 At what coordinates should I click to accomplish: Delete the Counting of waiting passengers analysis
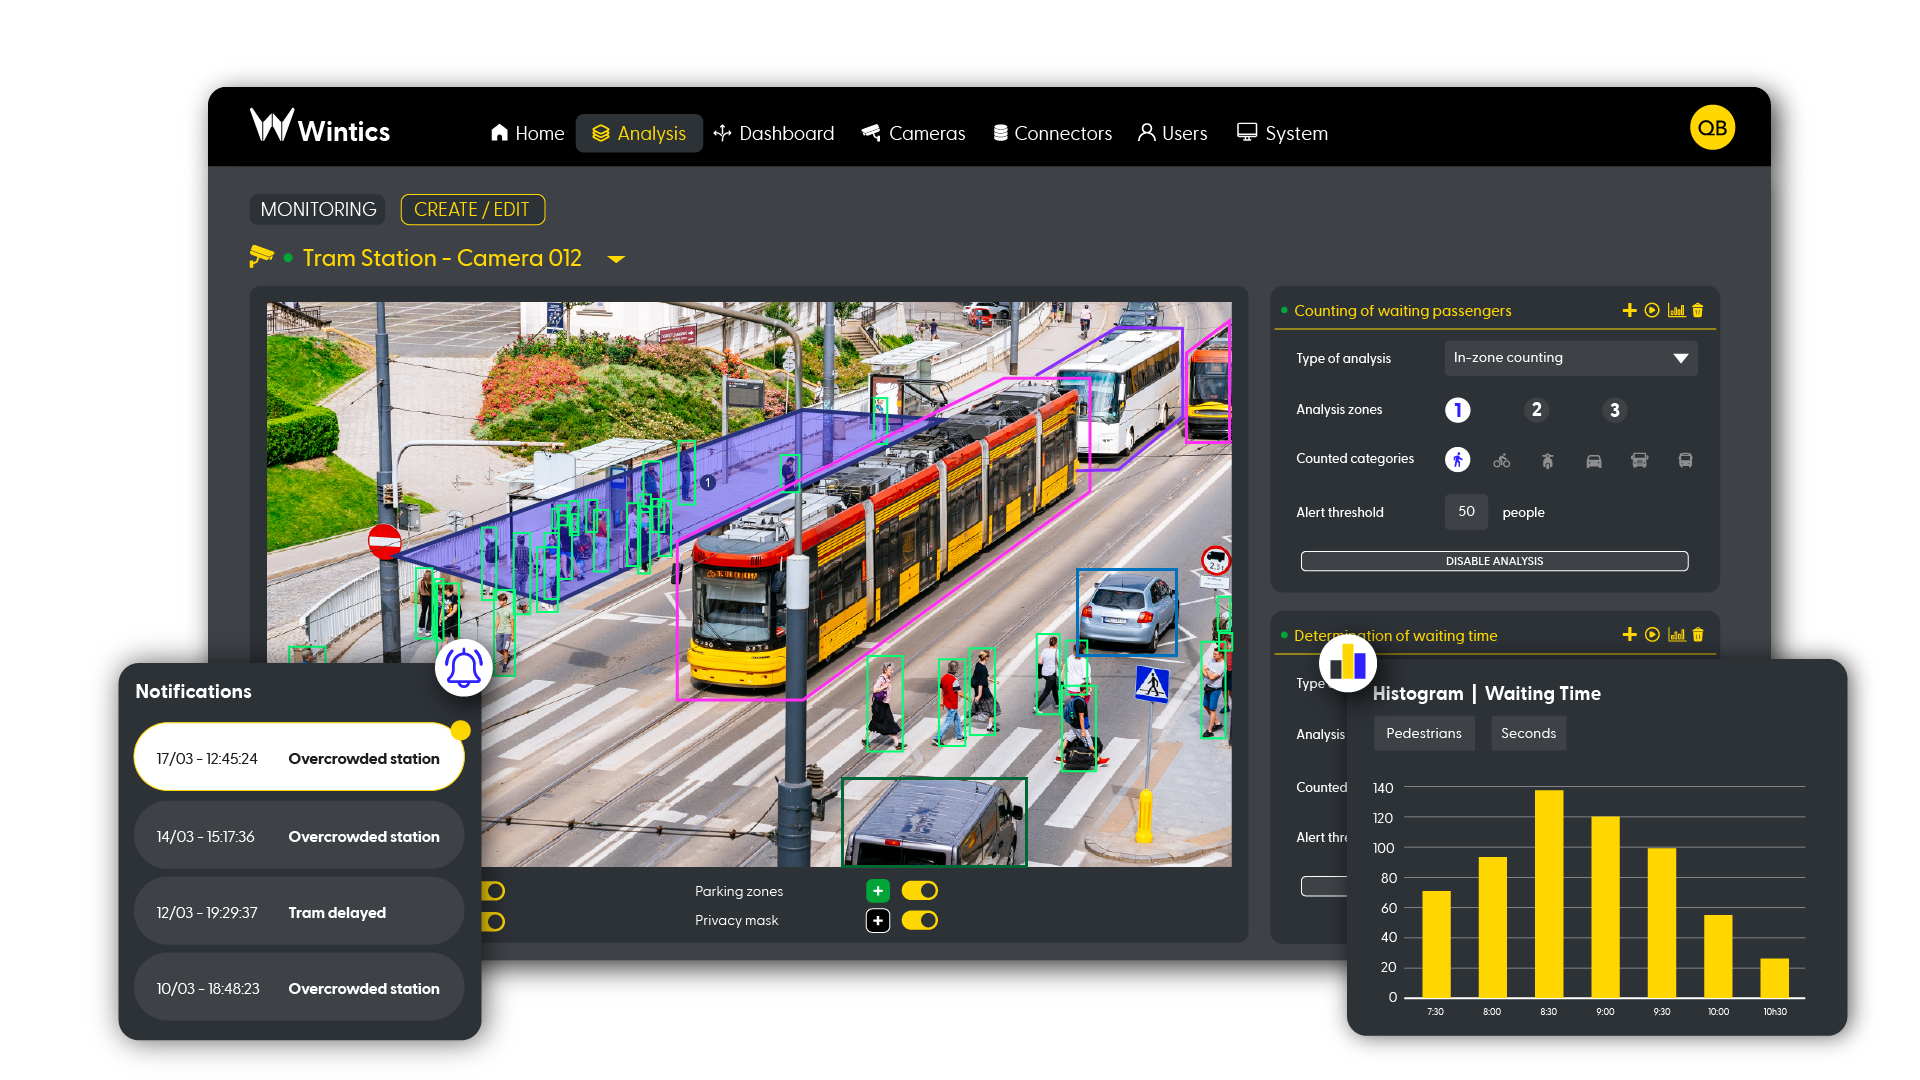(1698, 311)
